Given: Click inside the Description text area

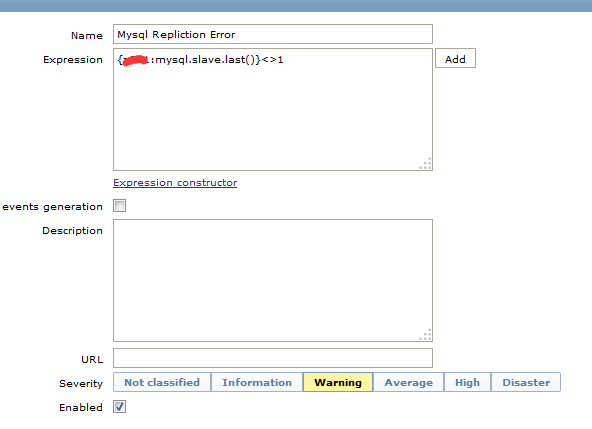Looking at the screenshot, I should pos(273,281).
